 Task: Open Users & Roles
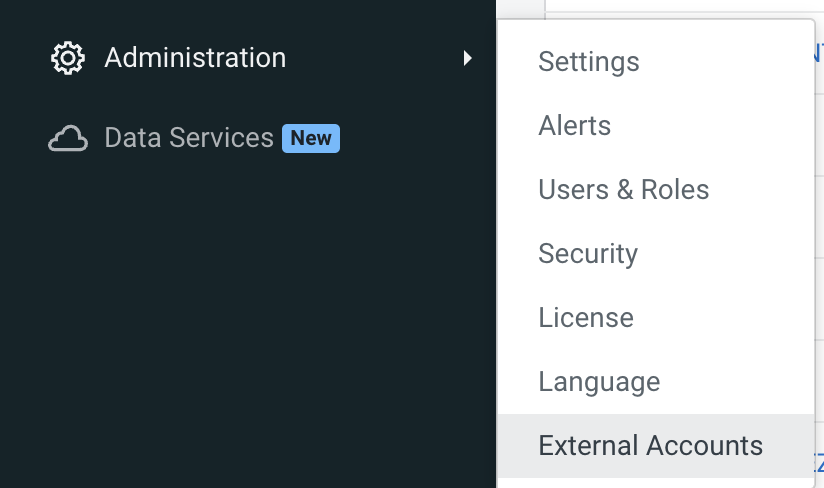click(x=623, y=190)
